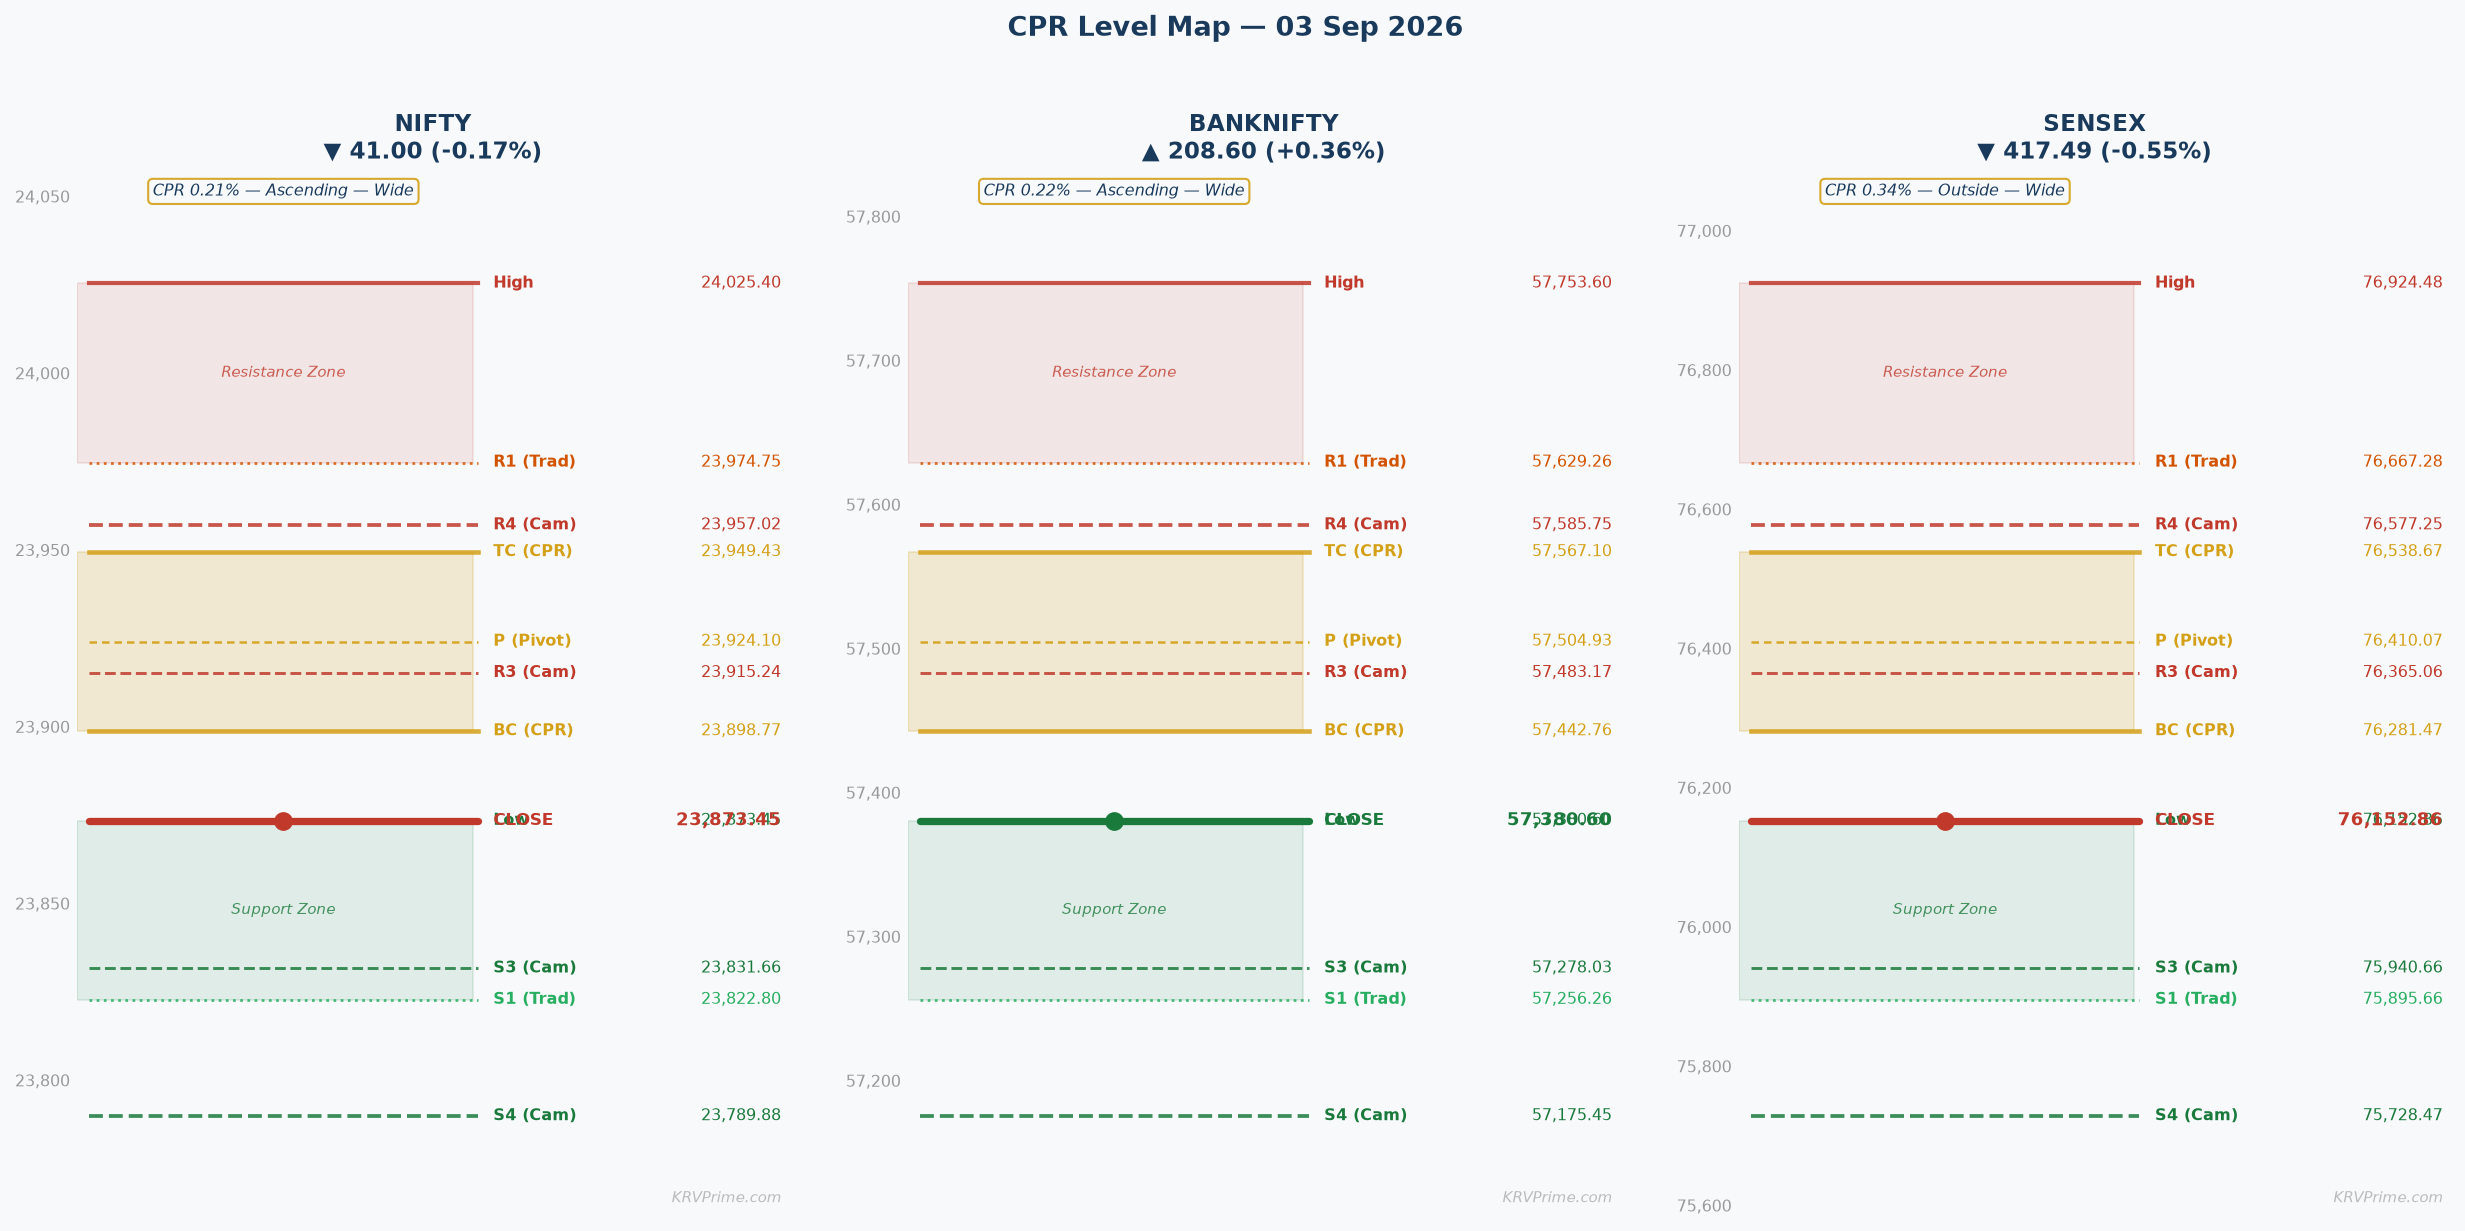Click the SENSEX S4 (Cam) value 75,728.47

coord(2403,1116)
